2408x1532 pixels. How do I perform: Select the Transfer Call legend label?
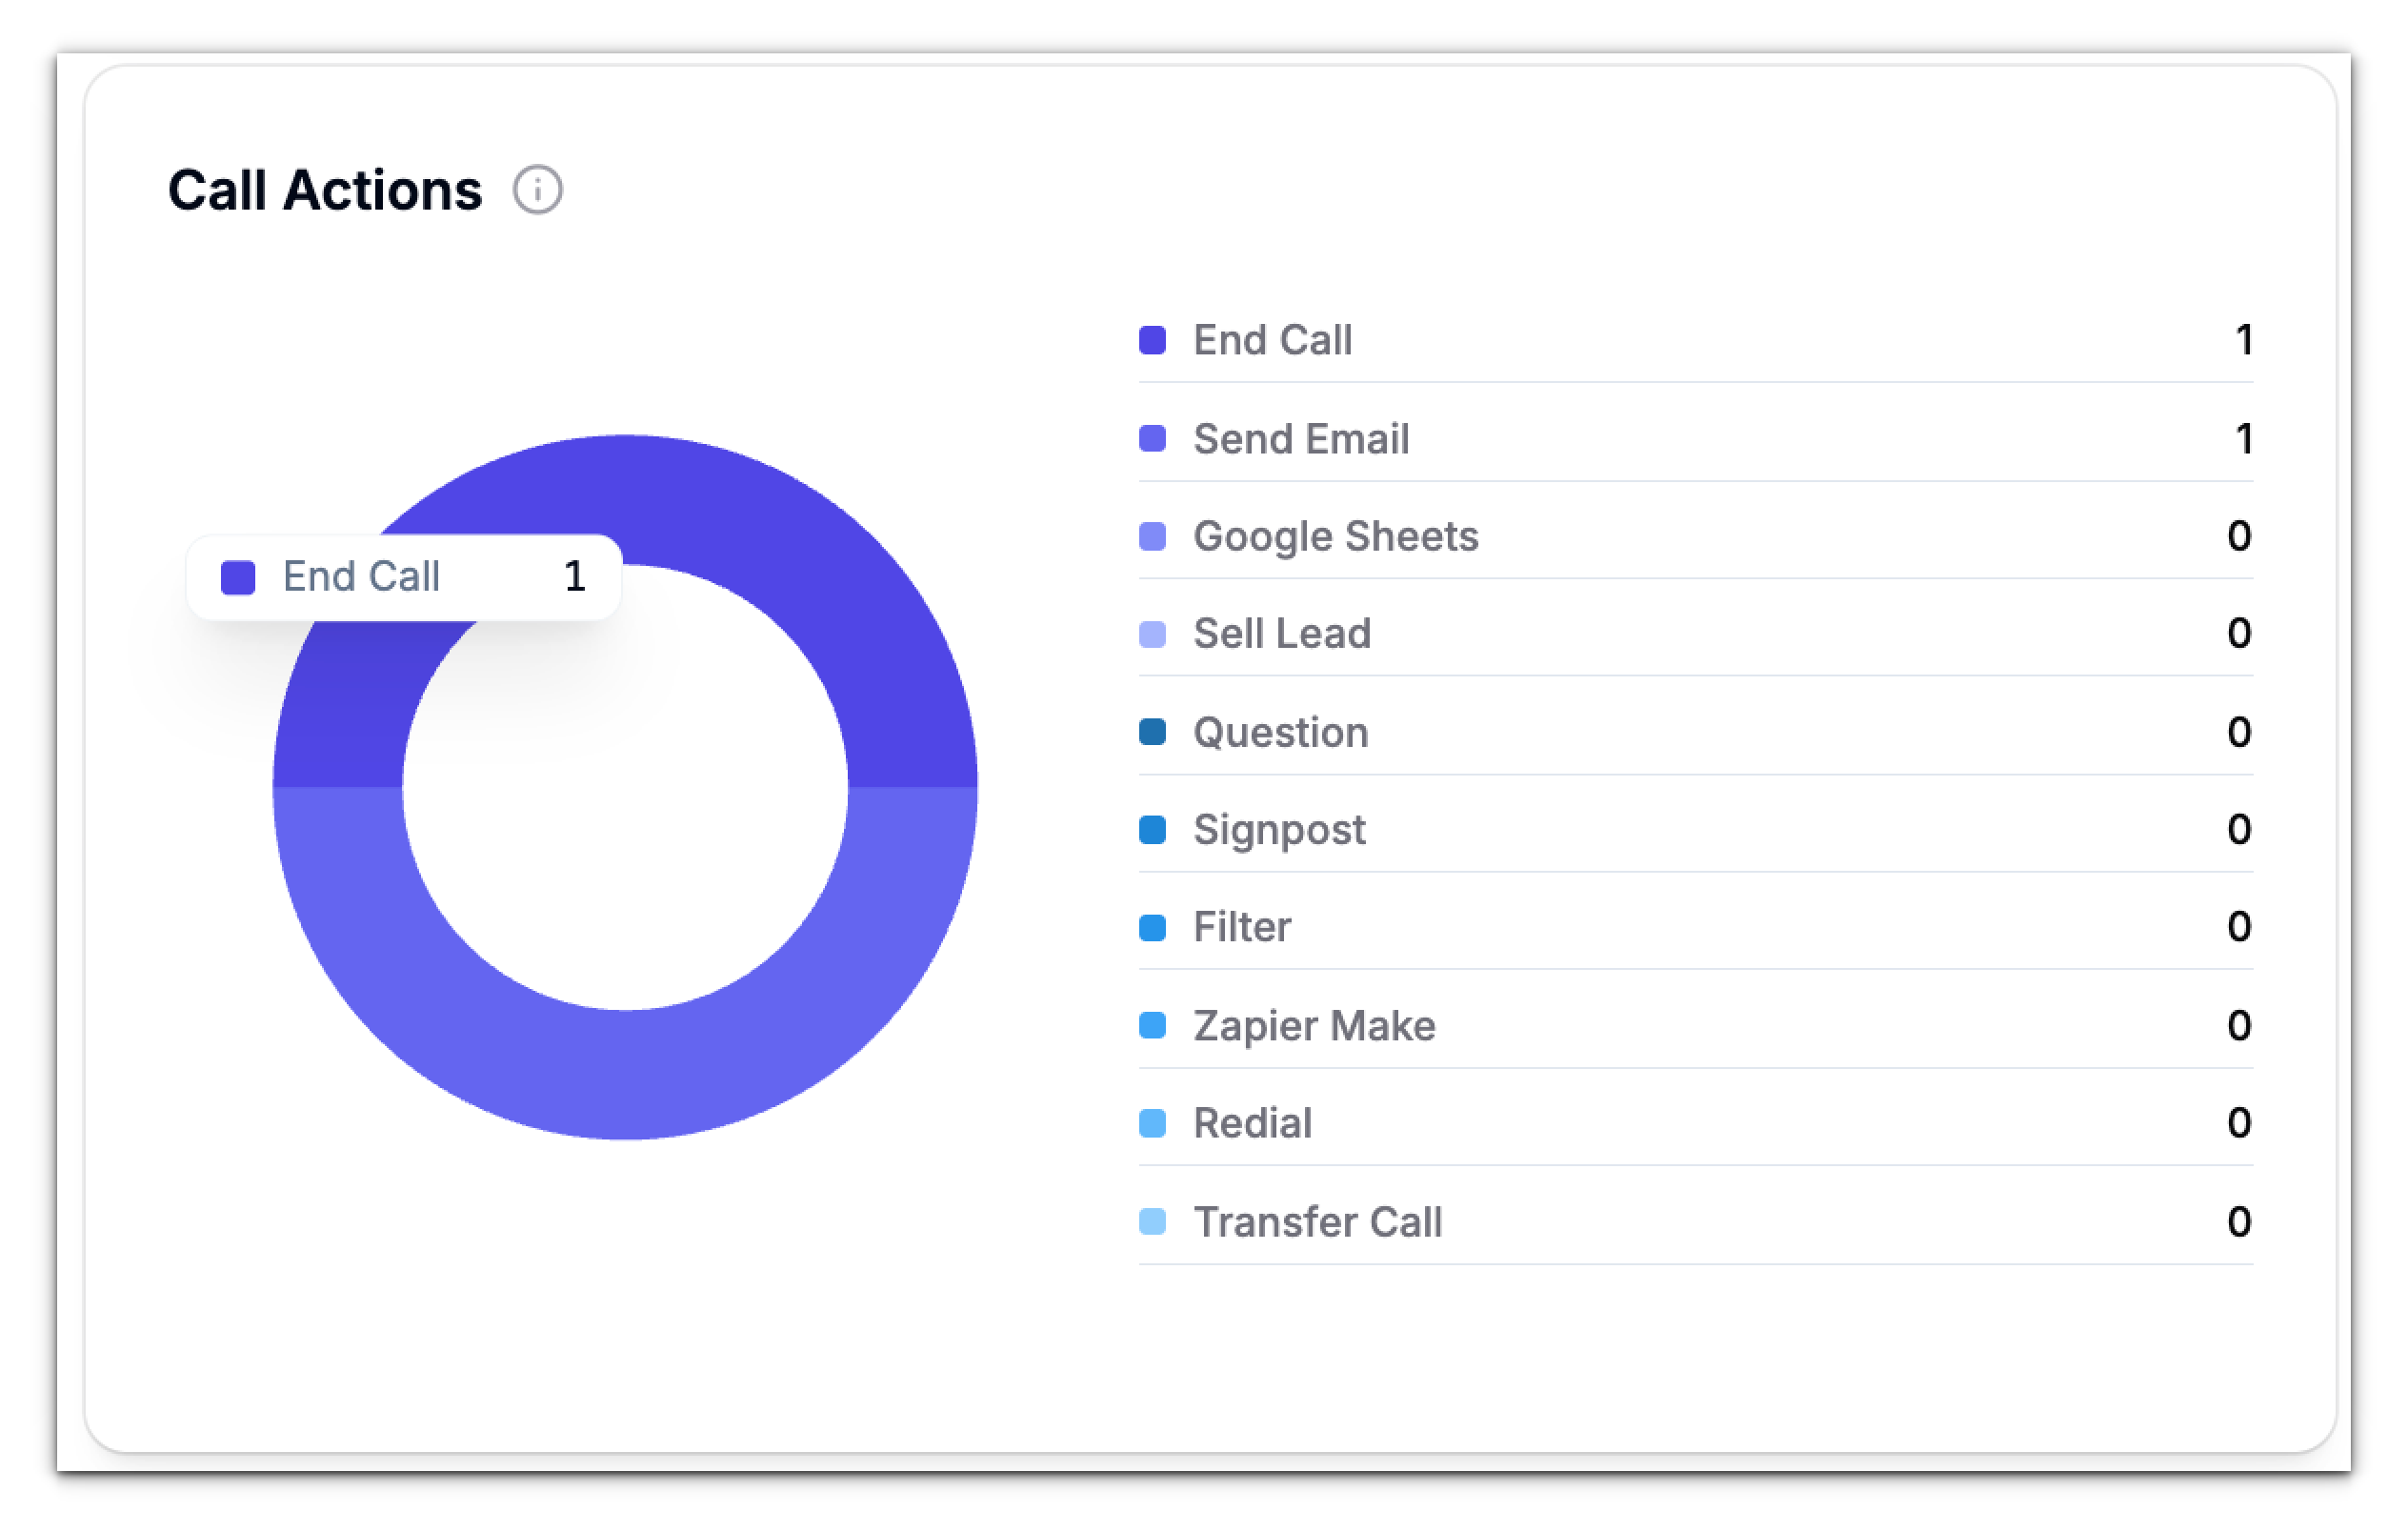(x=1317, y=1222)
